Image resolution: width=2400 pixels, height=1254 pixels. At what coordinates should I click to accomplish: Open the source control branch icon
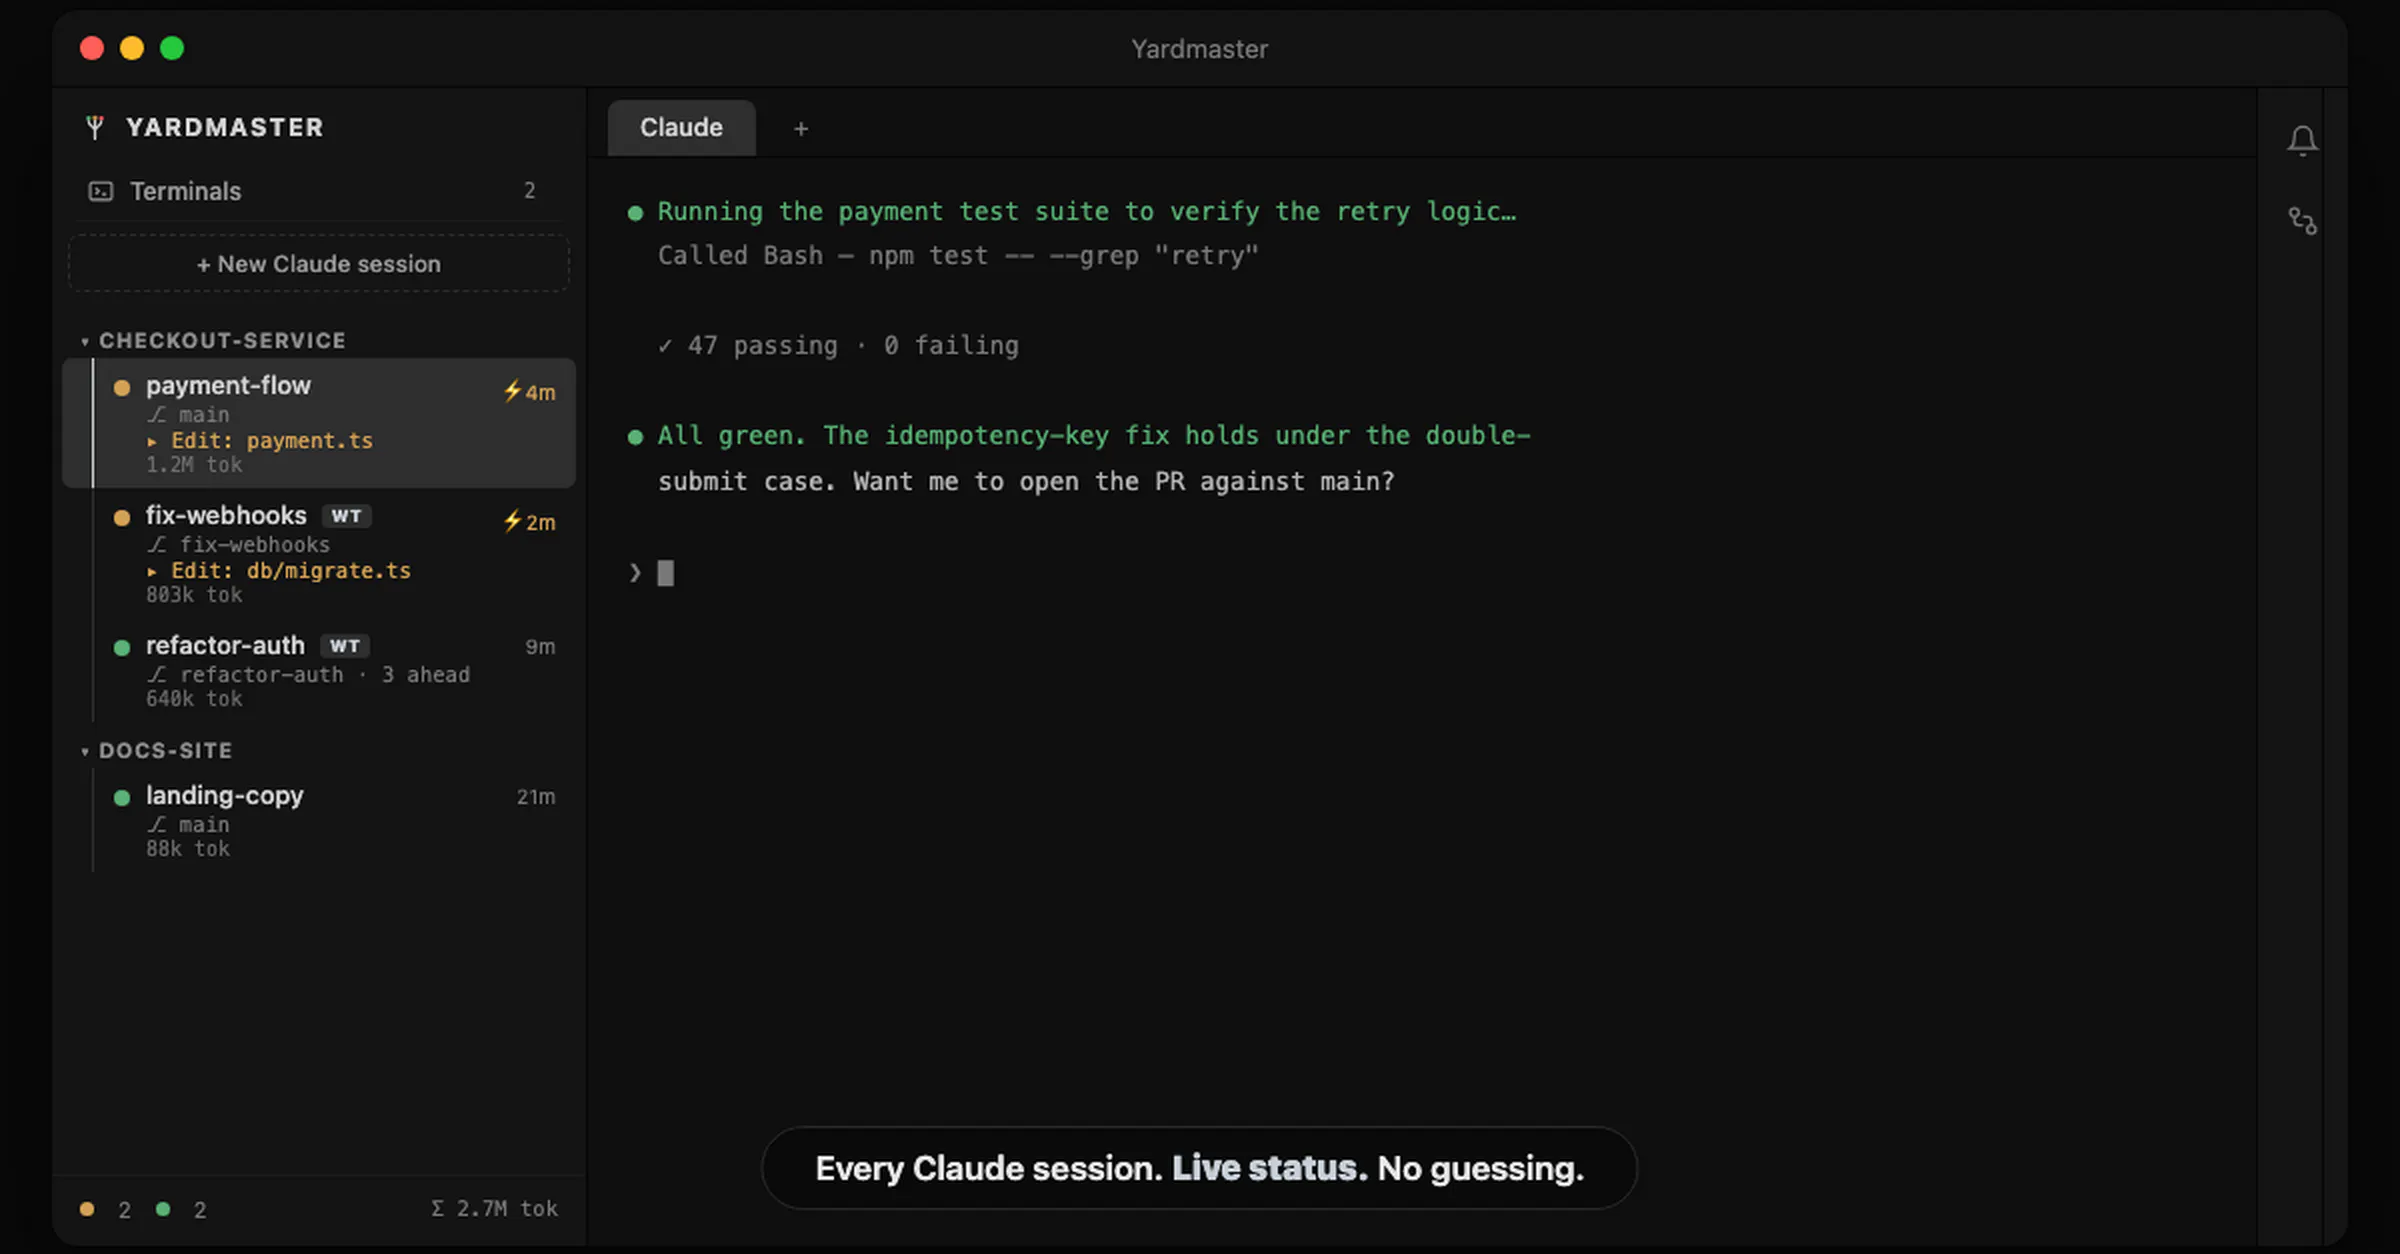[x=2302, y=220]
